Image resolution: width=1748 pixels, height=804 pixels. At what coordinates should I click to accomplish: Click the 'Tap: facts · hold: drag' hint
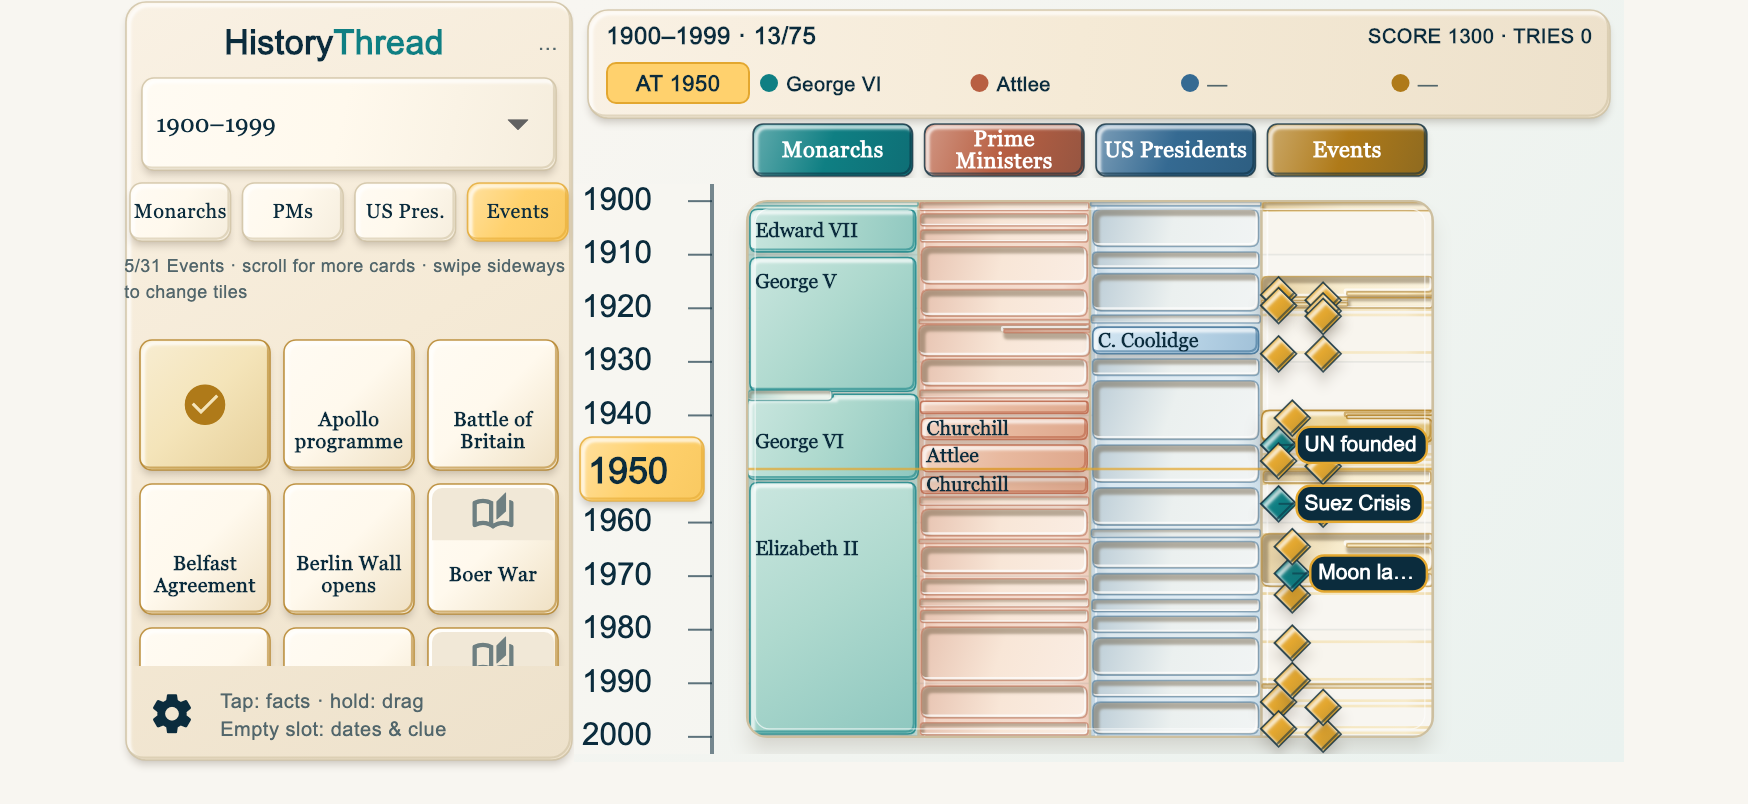322,701
